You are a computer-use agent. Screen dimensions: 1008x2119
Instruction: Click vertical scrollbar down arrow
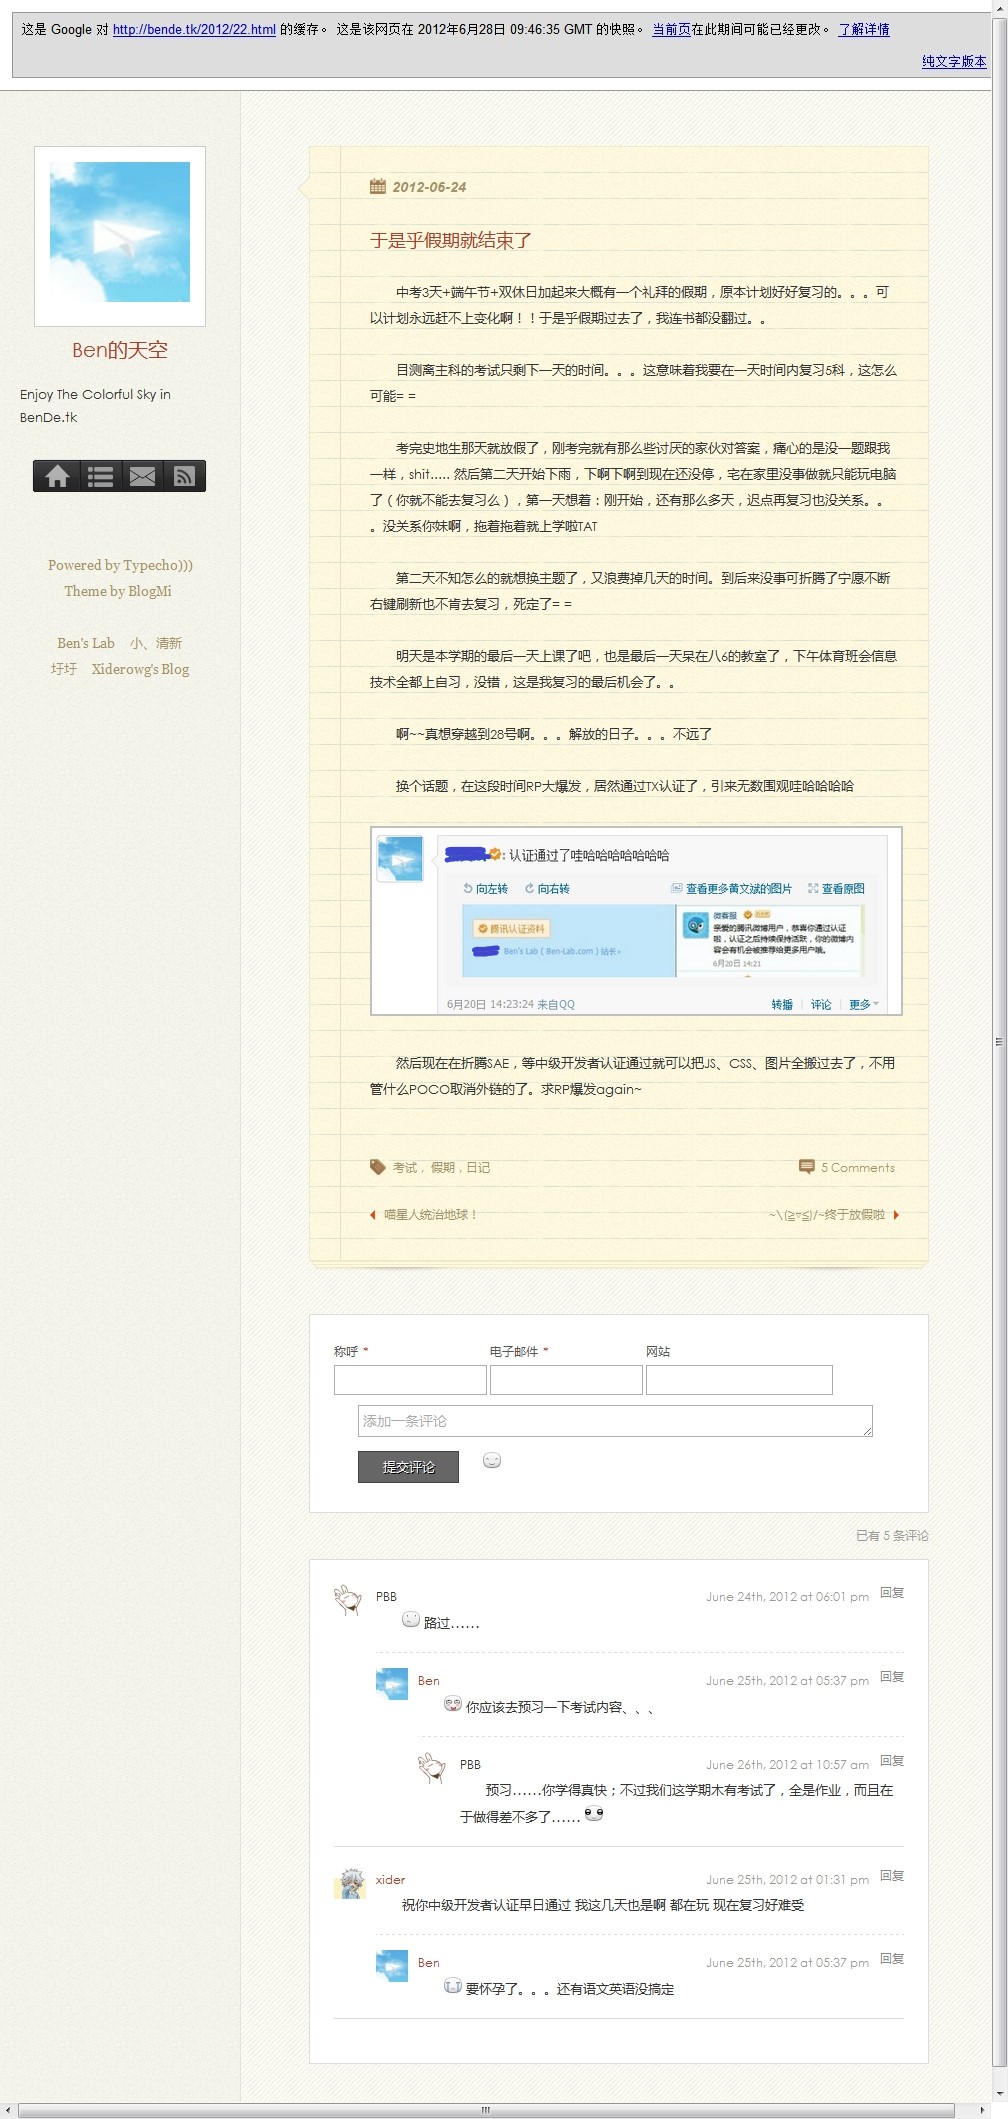(999, 2094)
